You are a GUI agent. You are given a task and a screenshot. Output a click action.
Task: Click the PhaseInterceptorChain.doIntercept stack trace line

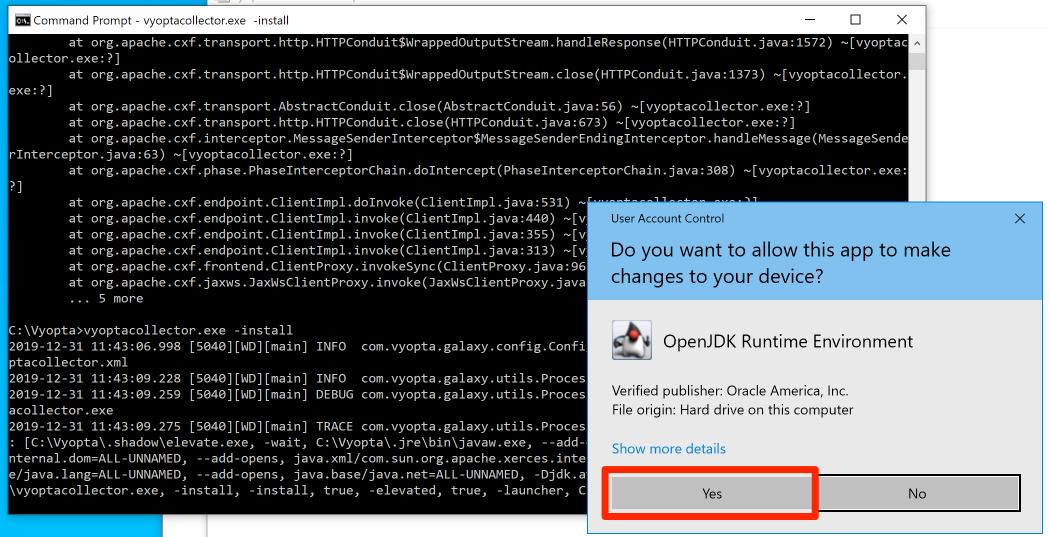coord(458,179)
